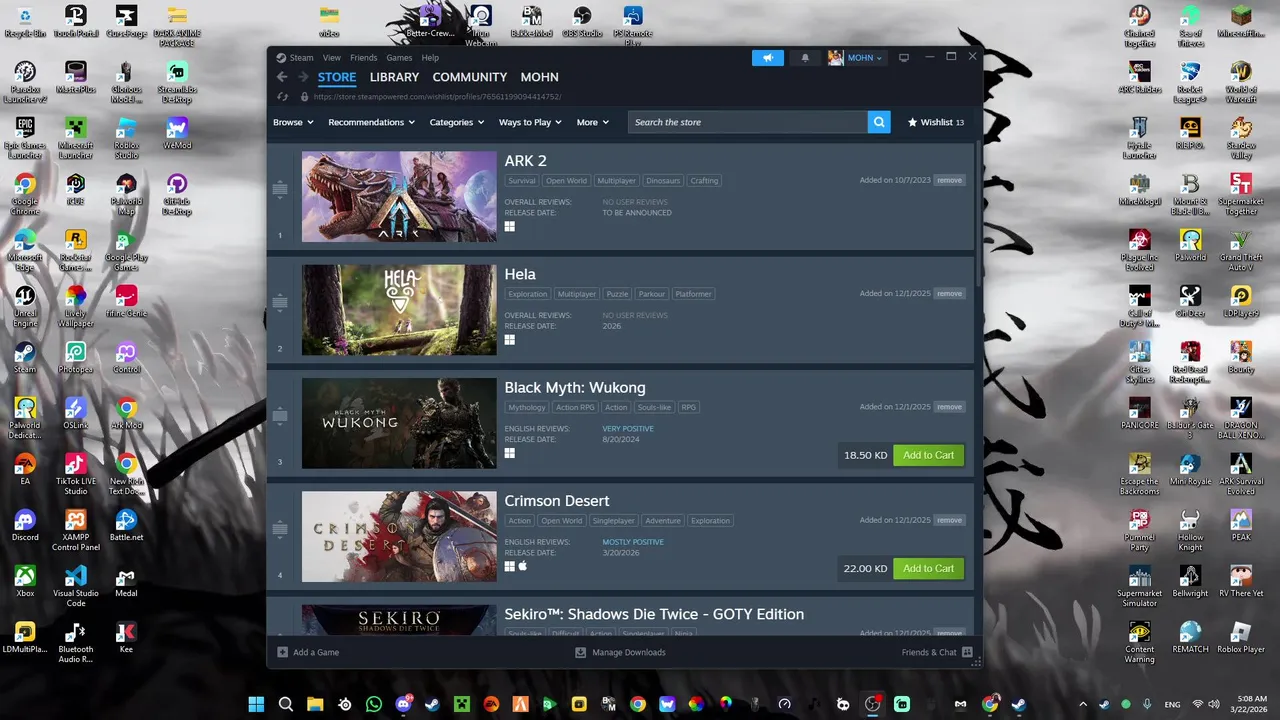This screenshot has width=1280, height=720.
Task: Show hidden system tray icons chevron
Action: [x=1082, y=704]
